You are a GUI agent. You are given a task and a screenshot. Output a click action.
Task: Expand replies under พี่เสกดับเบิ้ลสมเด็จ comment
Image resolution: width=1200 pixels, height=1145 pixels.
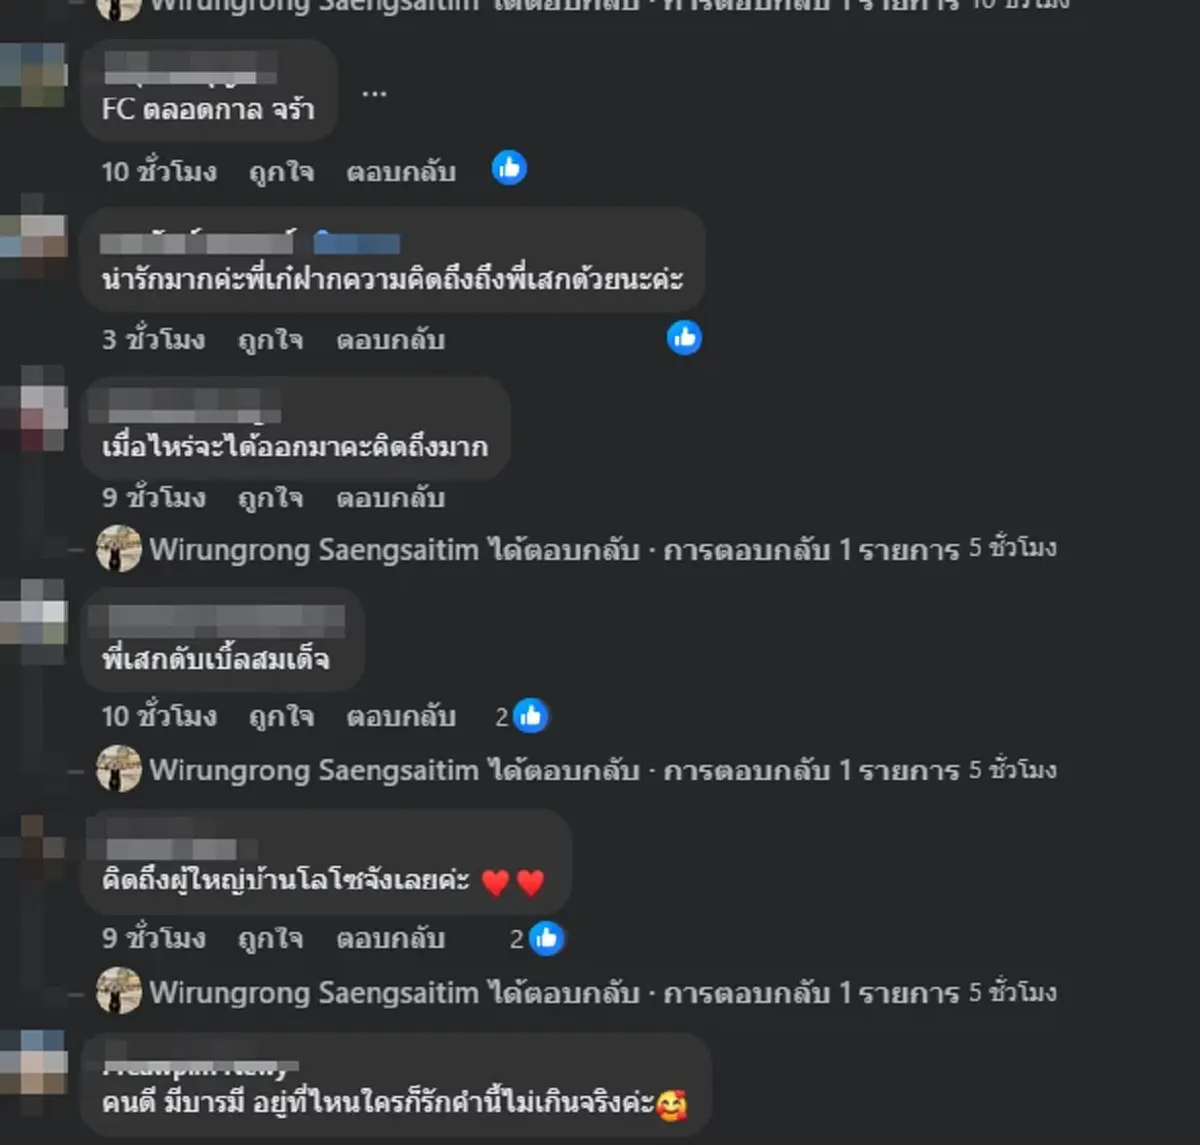[x=603, y=770]
